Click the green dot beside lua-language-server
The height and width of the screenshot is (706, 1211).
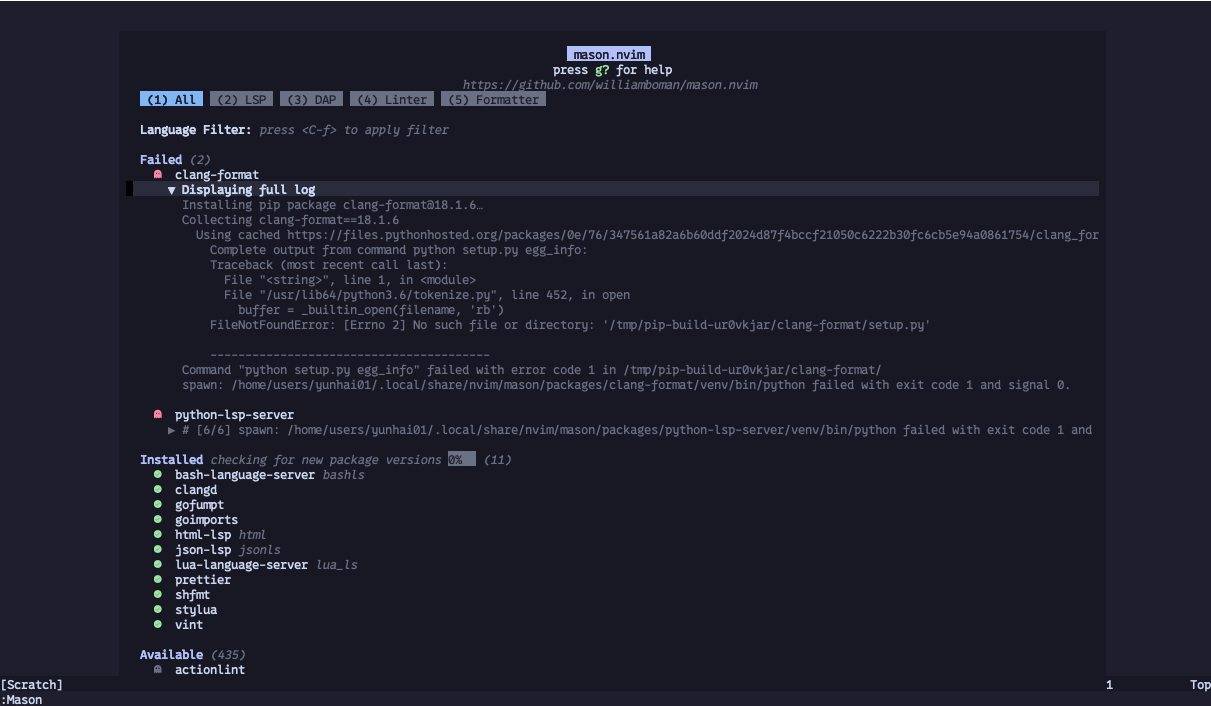(158, 565)
